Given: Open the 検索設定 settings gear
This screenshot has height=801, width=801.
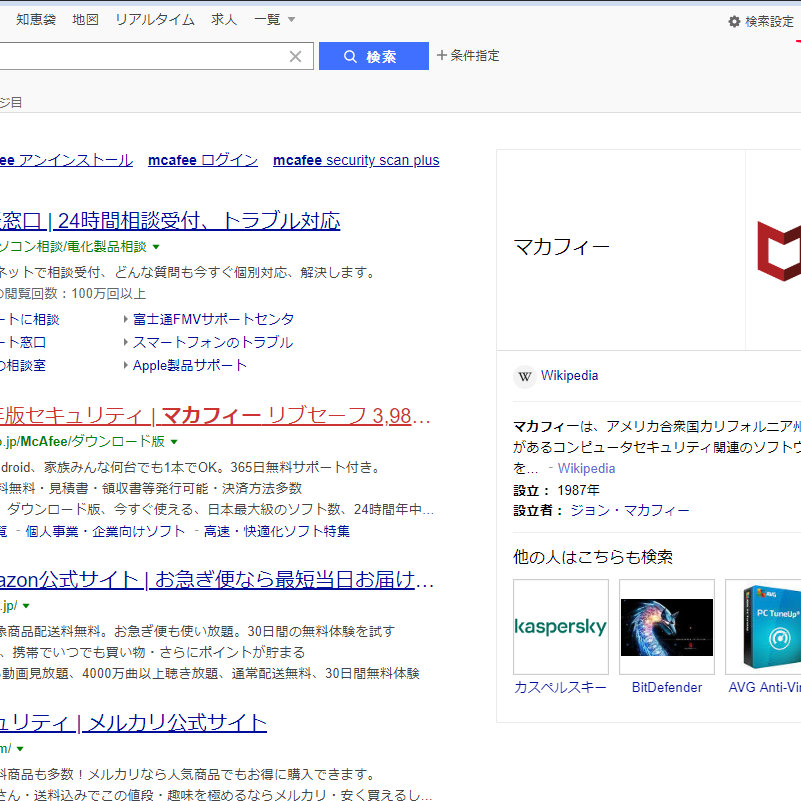Looking at the screenshot, I should (761, 19).
